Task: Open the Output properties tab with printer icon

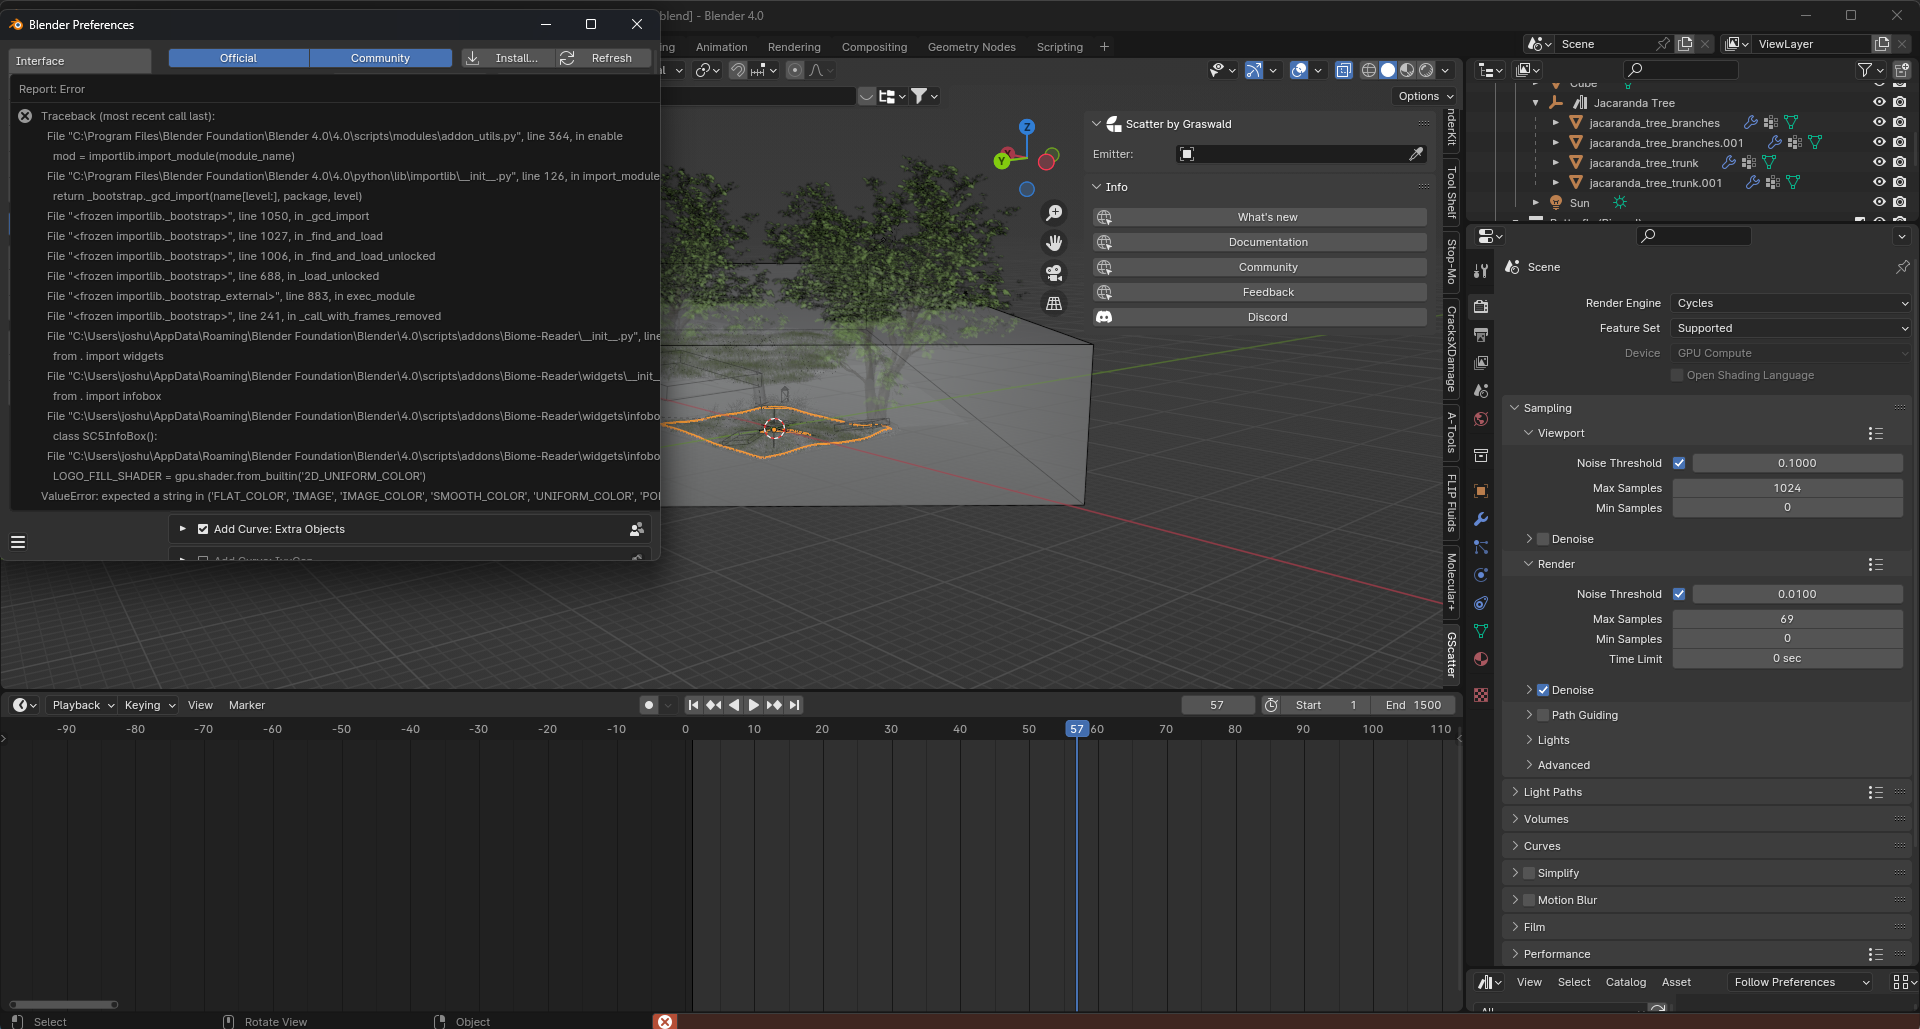Action: click(x=1481, y=334)
